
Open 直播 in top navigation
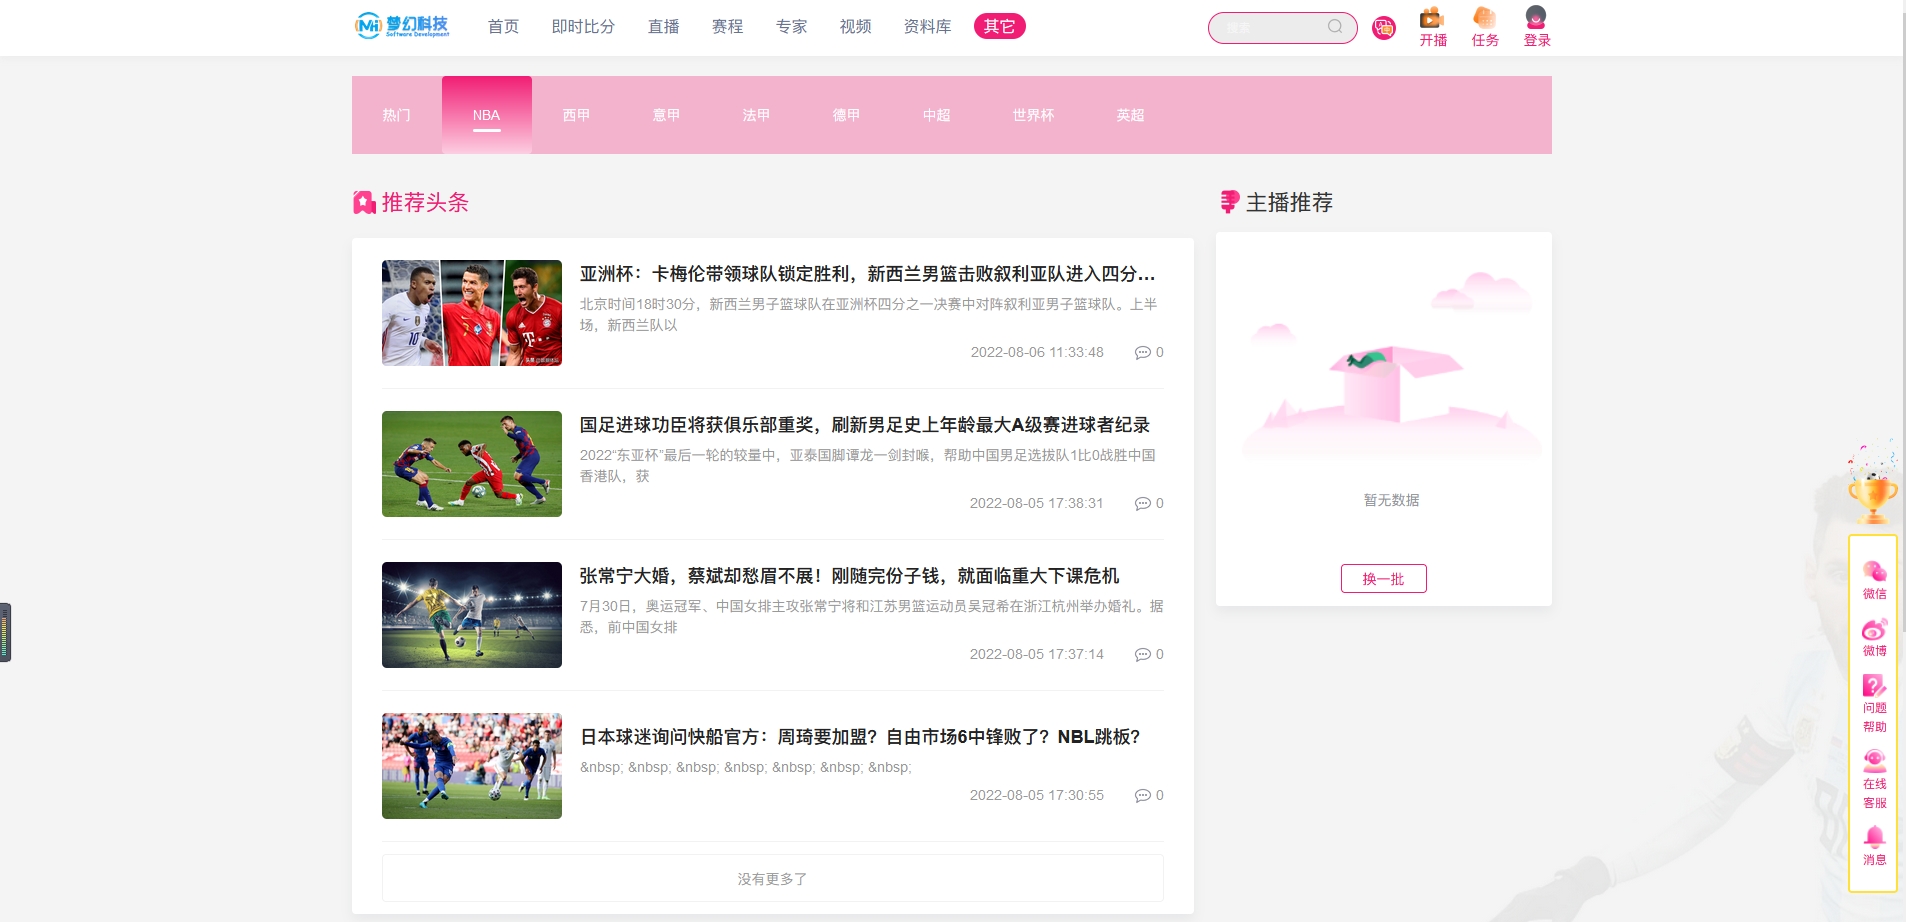pyautogui.click(x=663, y=27)
